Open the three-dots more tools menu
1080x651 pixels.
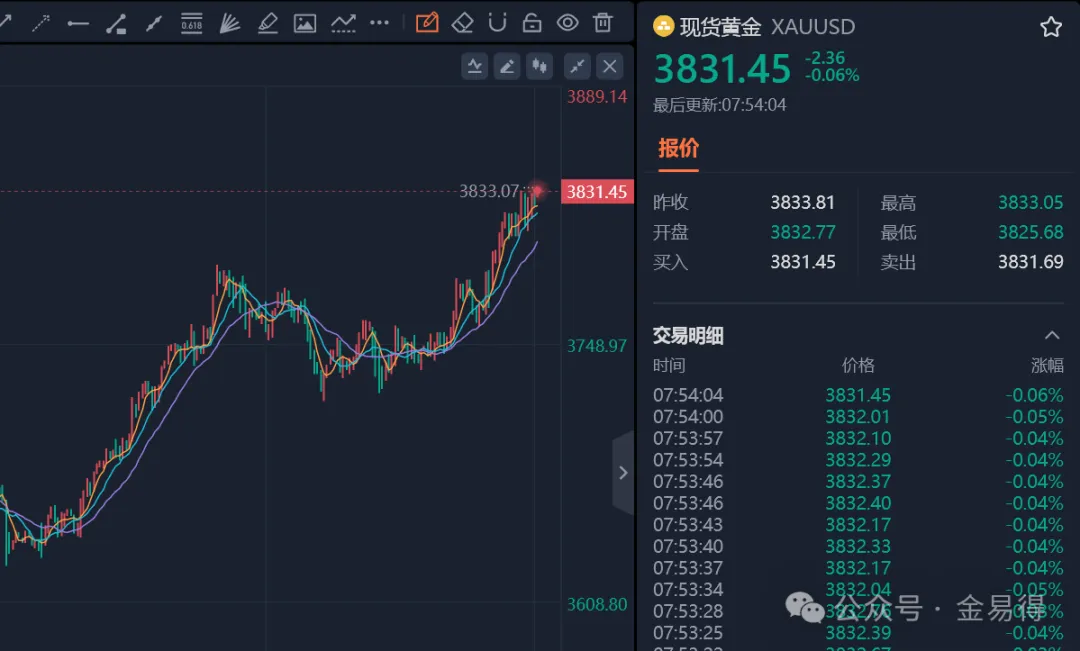(x=380, y=22)
